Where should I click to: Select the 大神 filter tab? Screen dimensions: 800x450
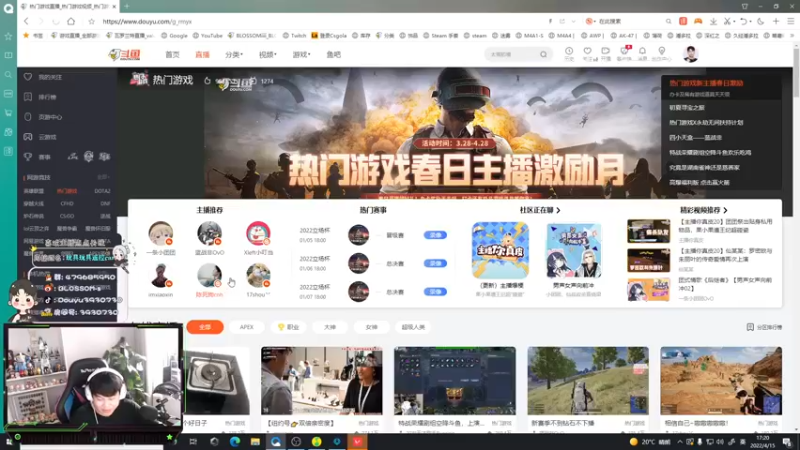pyautogui.click(x=330, y=327)
